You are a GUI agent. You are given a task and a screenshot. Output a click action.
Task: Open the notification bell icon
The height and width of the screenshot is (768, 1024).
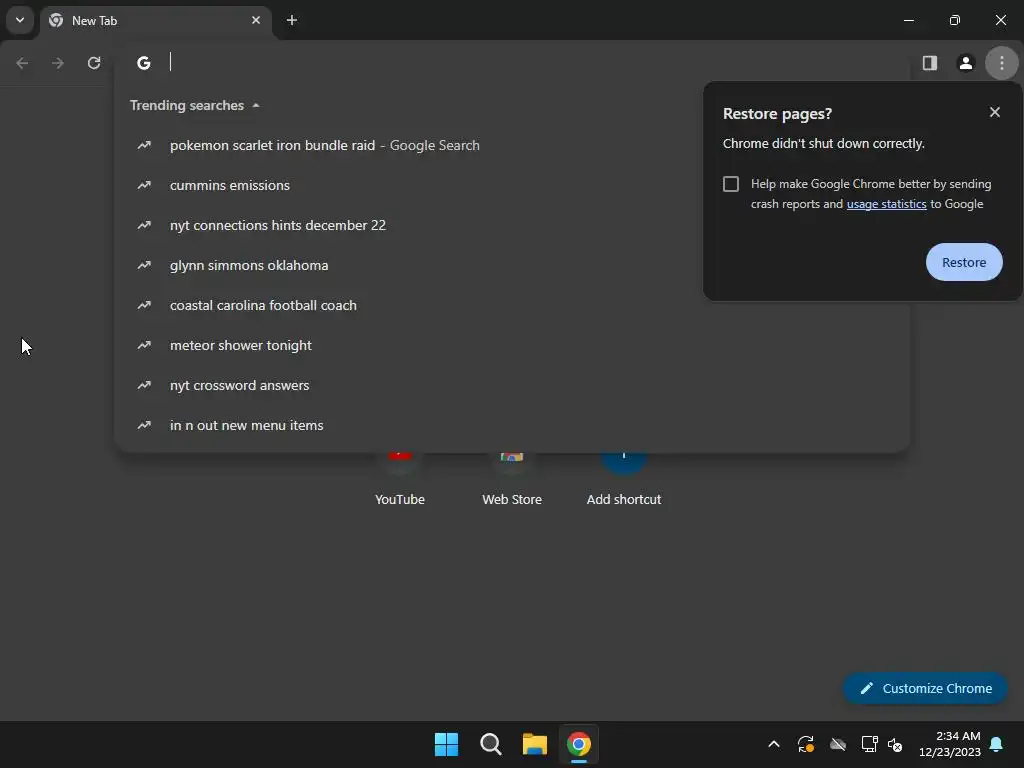997,744
